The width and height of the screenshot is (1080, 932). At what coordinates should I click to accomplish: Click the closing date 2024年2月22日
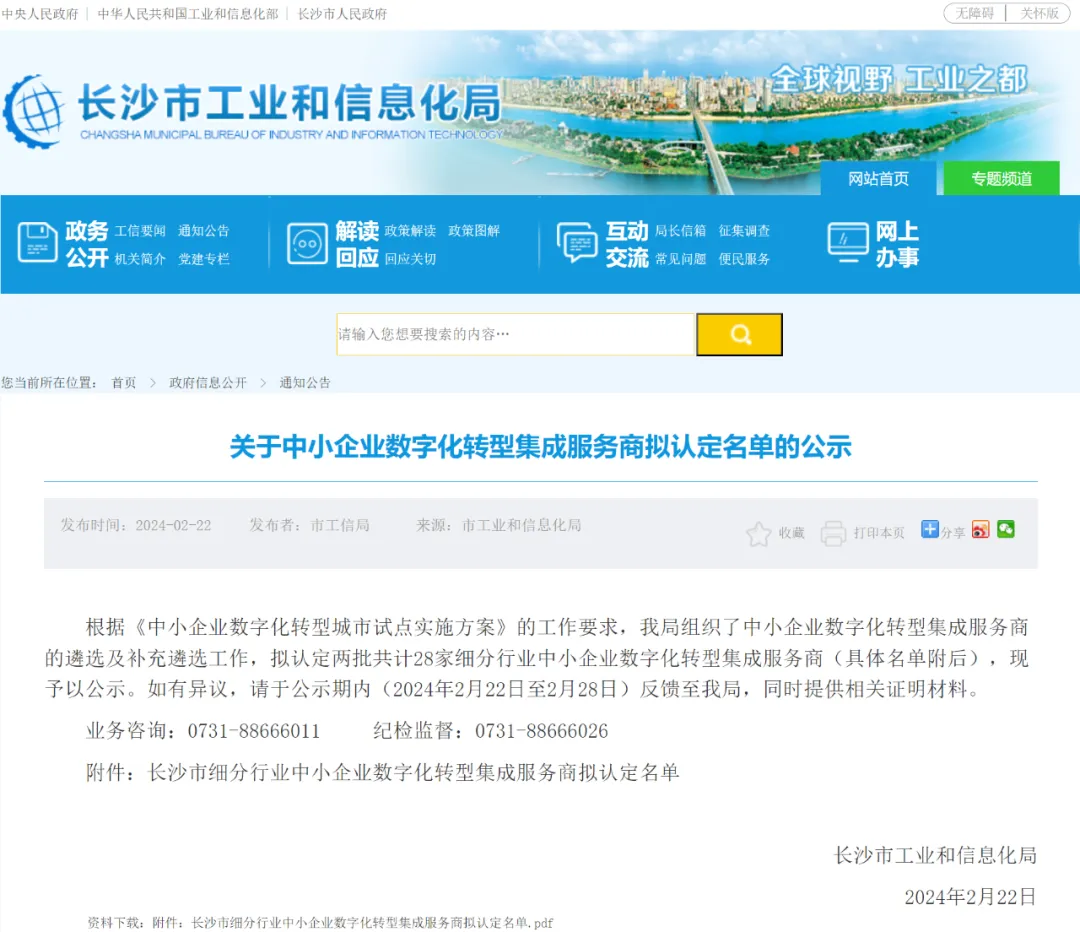point(970,897)
